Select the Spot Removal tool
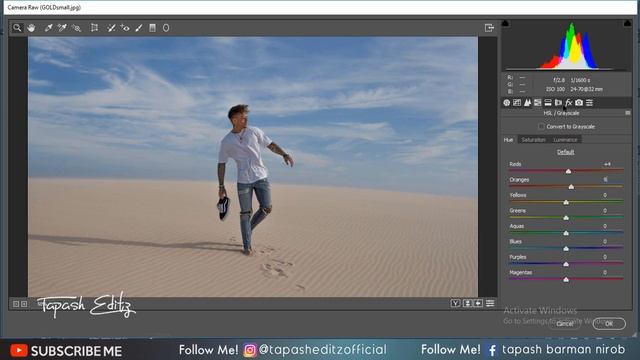Image resolution: width=640 pixels, height=360 pixels. (x=111, y=28)
